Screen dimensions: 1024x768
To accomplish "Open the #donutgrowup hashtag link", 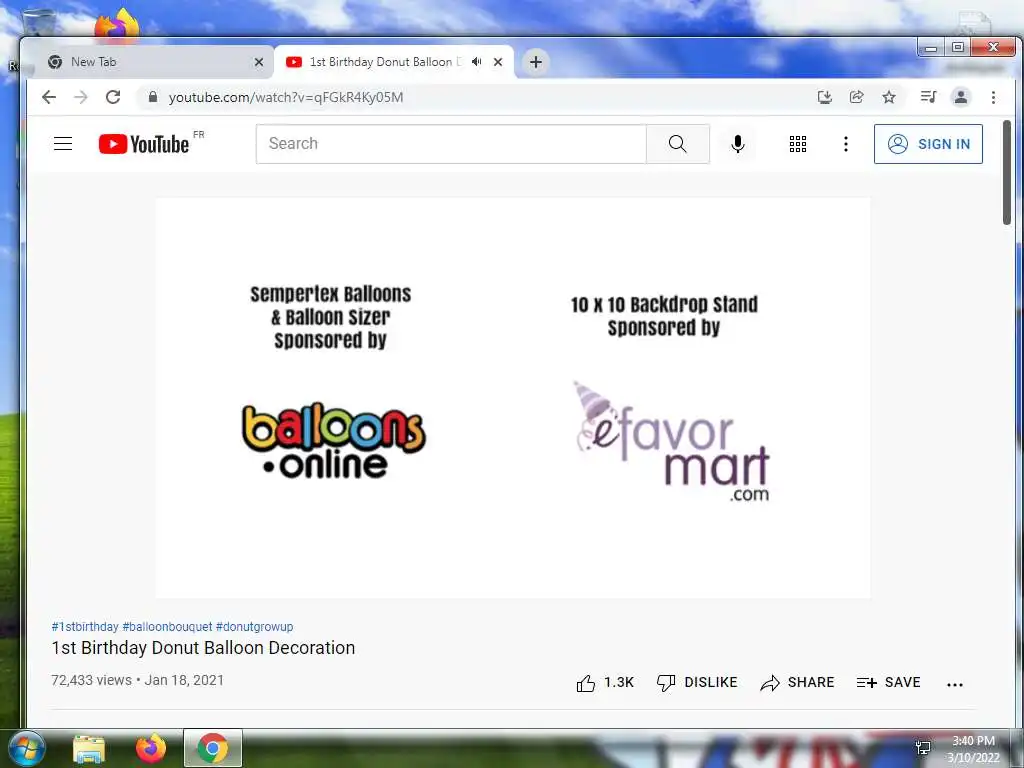I will 254,626.
